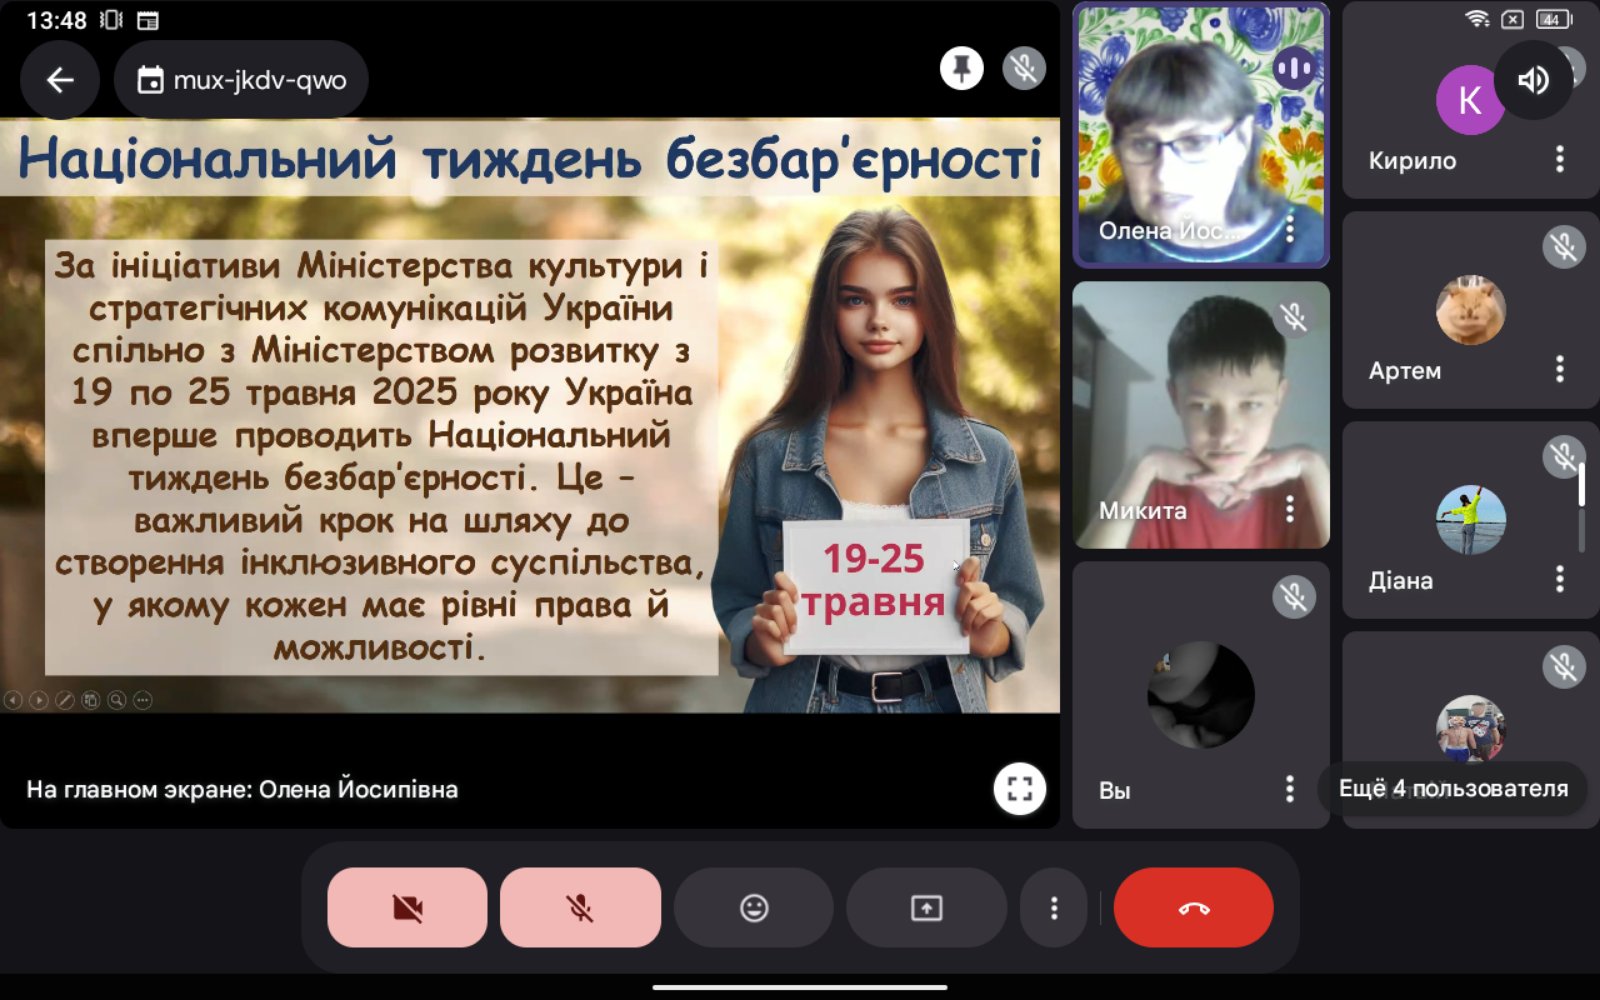Open the options menu for Кирило
Screen dimensions: 1600x1000
pos(1560,159)
